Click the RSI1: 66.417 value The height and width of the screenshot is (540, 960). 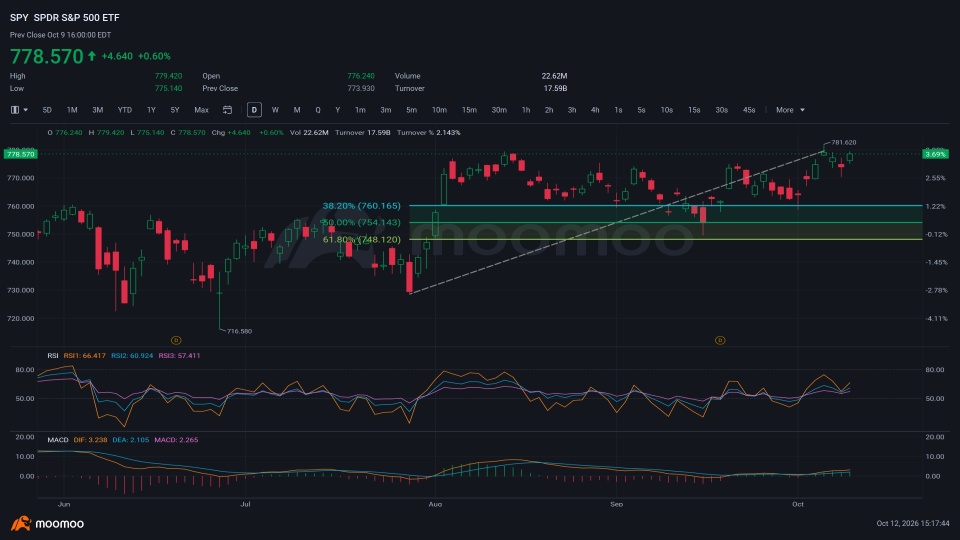tap(84, 356)
